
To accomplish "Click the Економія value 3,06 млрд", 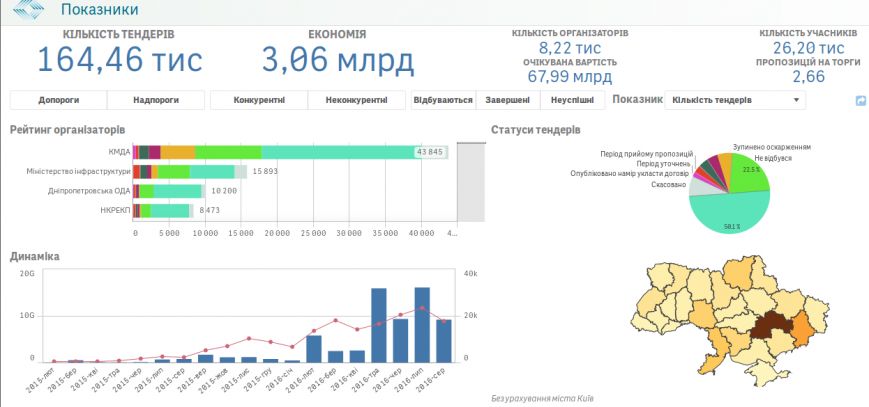I will [338, 59].
